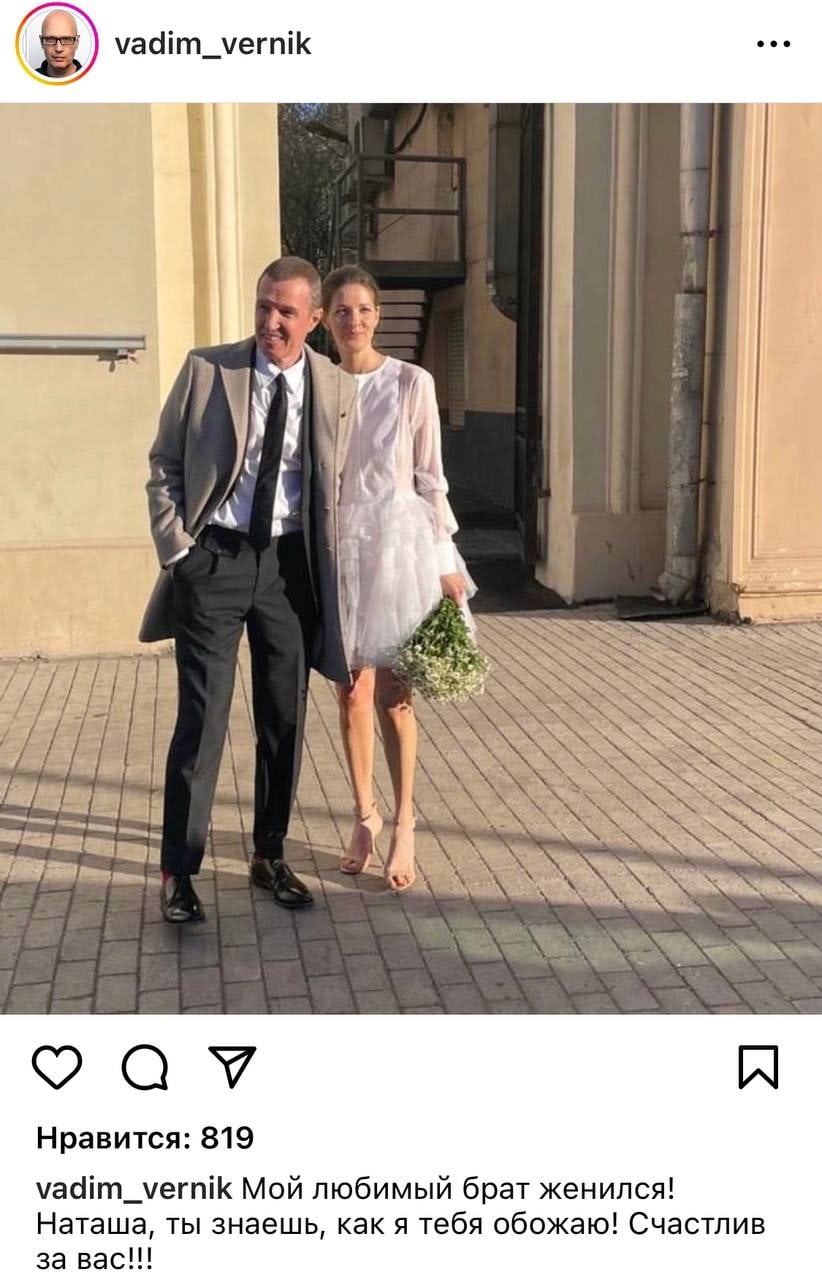822x1280 pixels.
Task: Like the post with the heart icon
Action: [x=57, y=1067]
